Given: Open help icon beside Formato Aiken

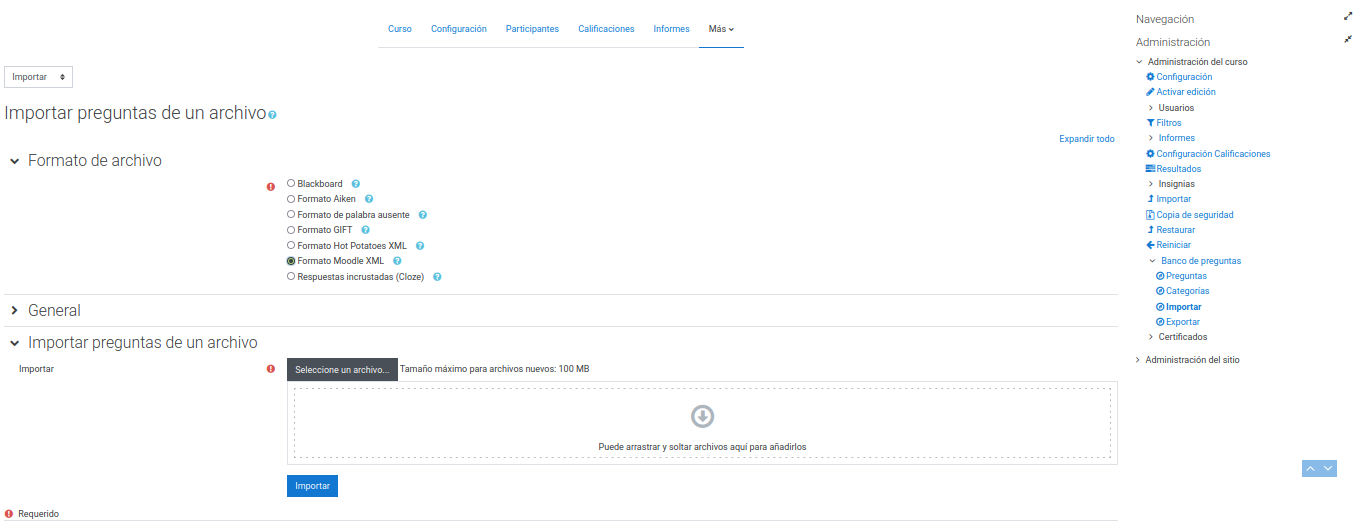Looking at the screenshot, I should 369,199.
